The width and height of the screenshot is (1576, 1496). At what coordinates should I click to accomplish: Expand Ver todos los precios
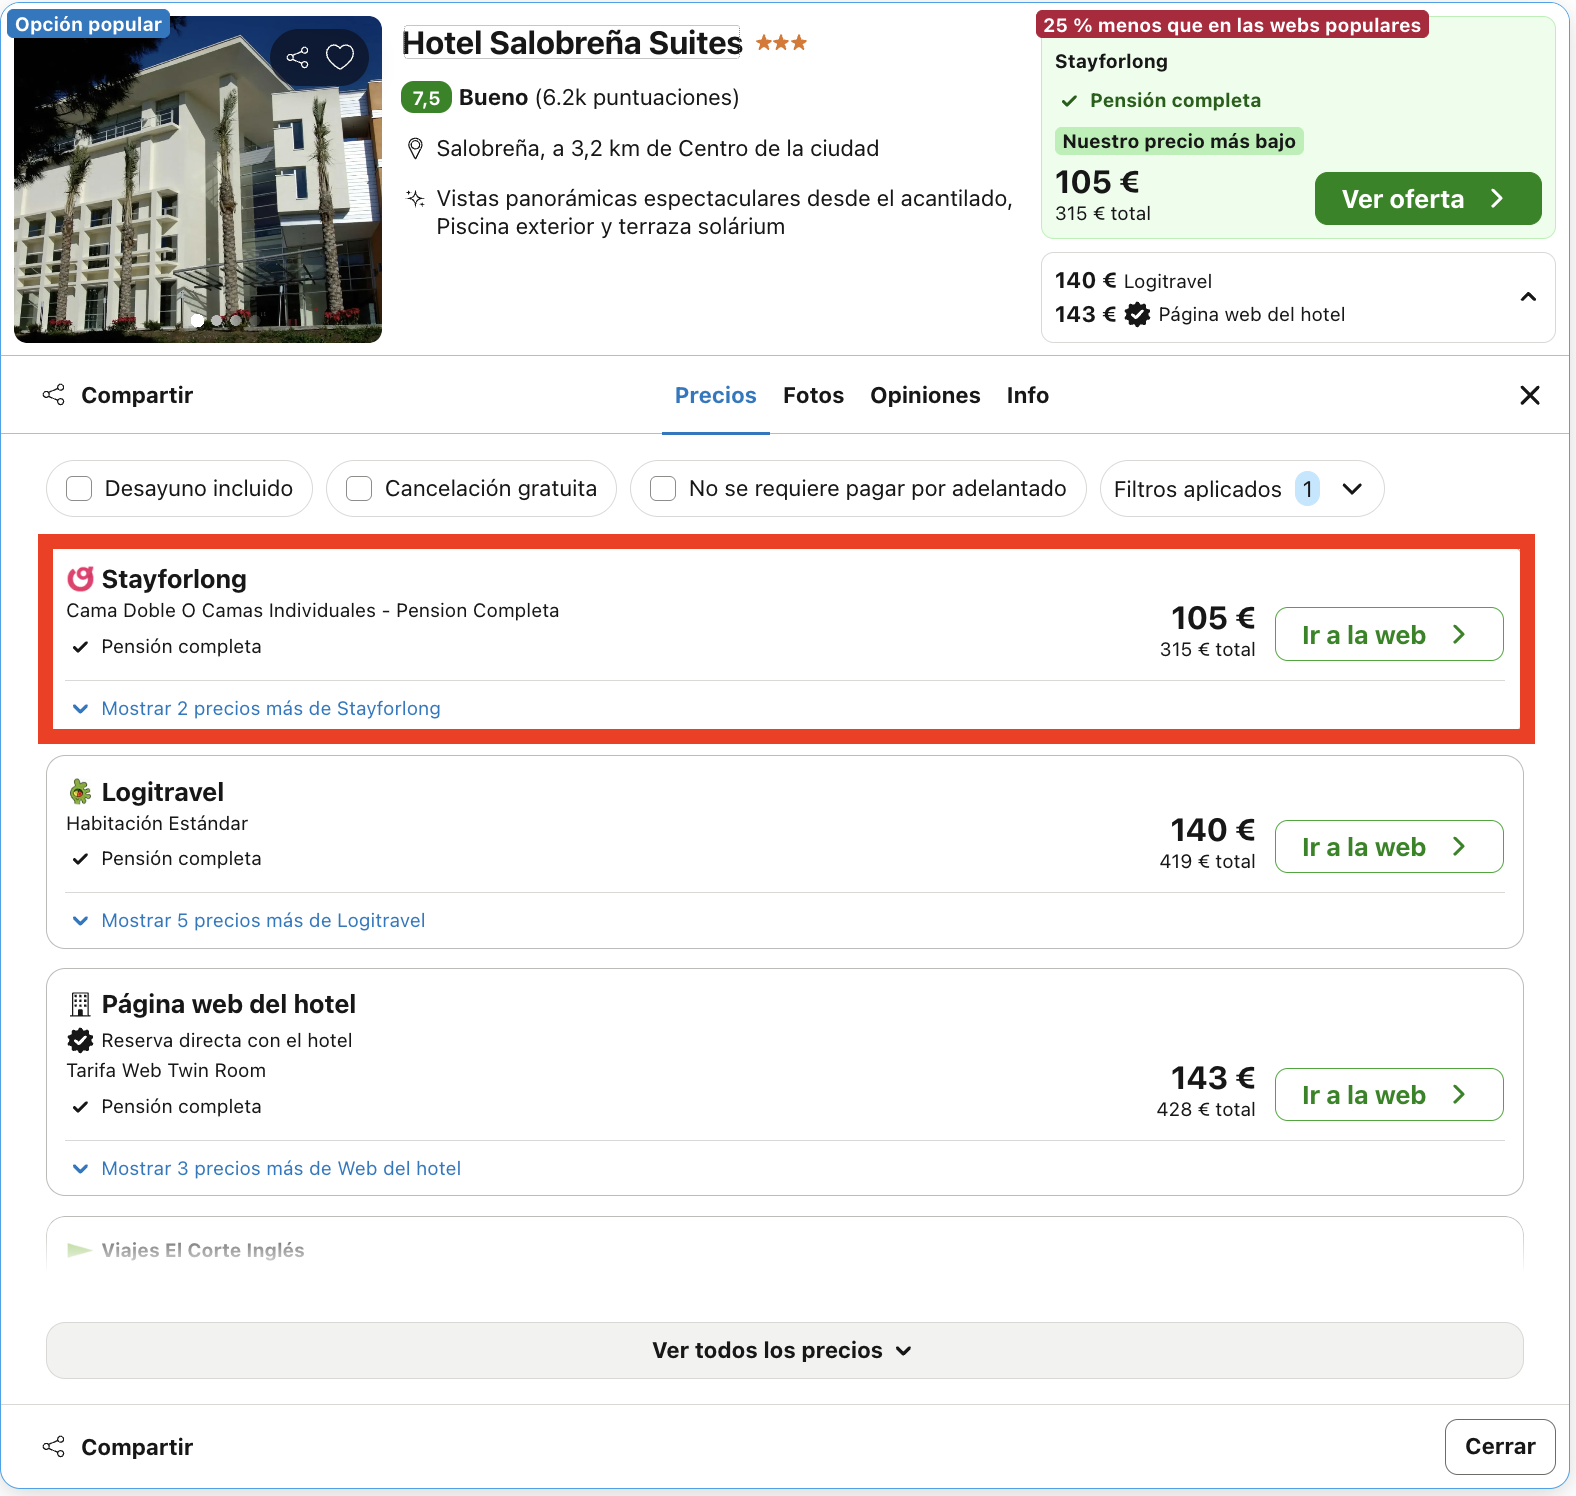pyautogui.click(x=785, y=1351)
